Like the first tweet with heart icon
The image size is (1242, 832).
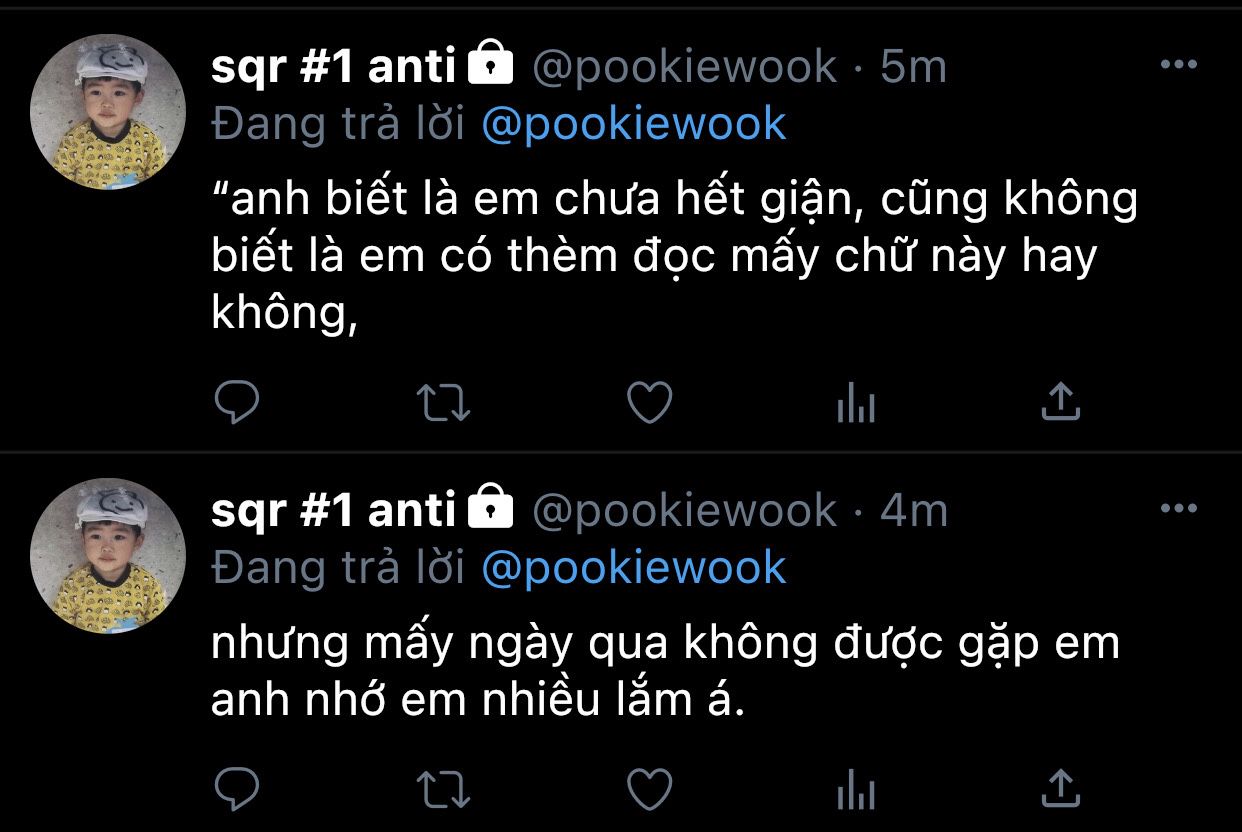[x=650, y=402]
